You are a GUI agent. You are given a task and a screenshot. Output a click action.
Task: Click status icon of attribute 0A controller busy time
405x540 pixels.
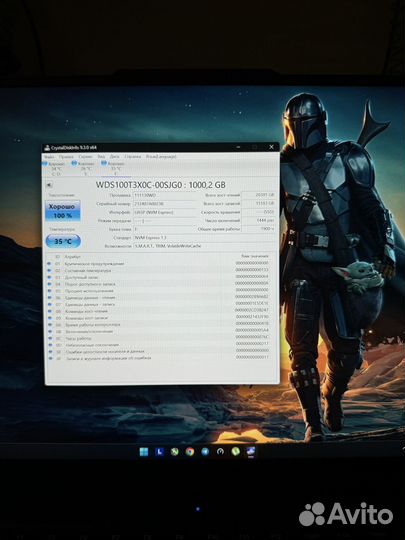click(50, 325)
